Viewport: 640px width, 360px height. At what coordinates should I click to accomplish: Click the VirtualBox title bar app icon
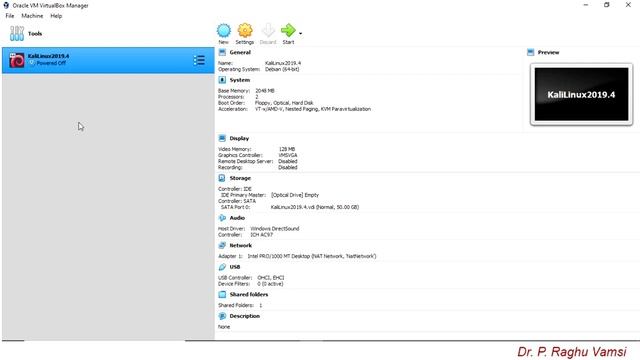[x=6, y=5]
